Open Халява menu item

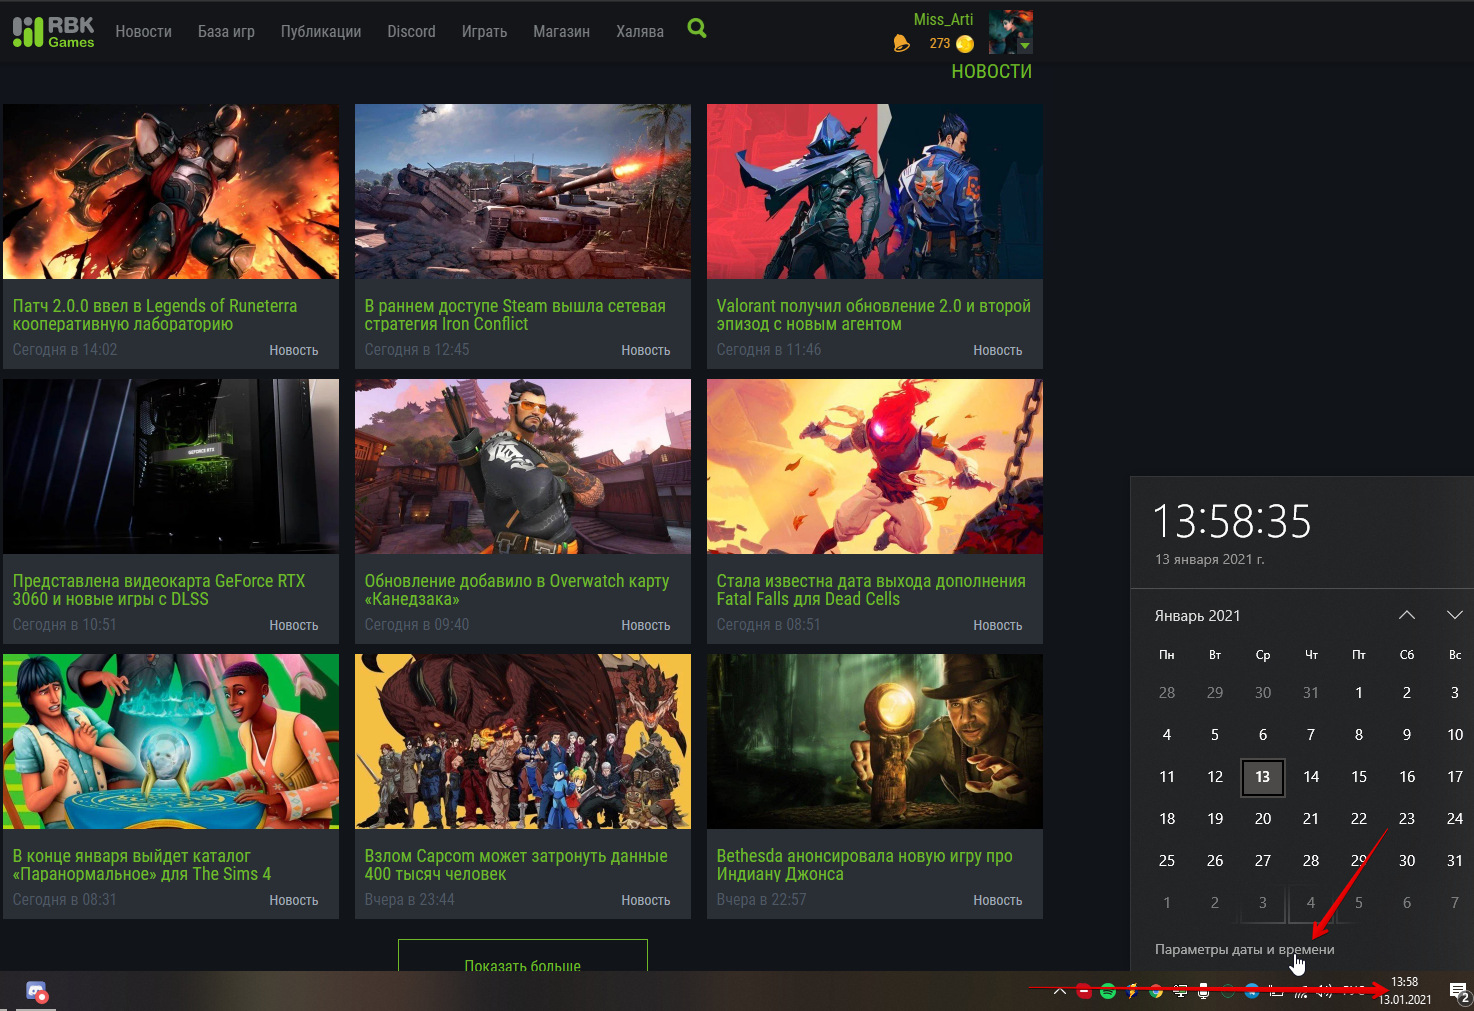640,31
